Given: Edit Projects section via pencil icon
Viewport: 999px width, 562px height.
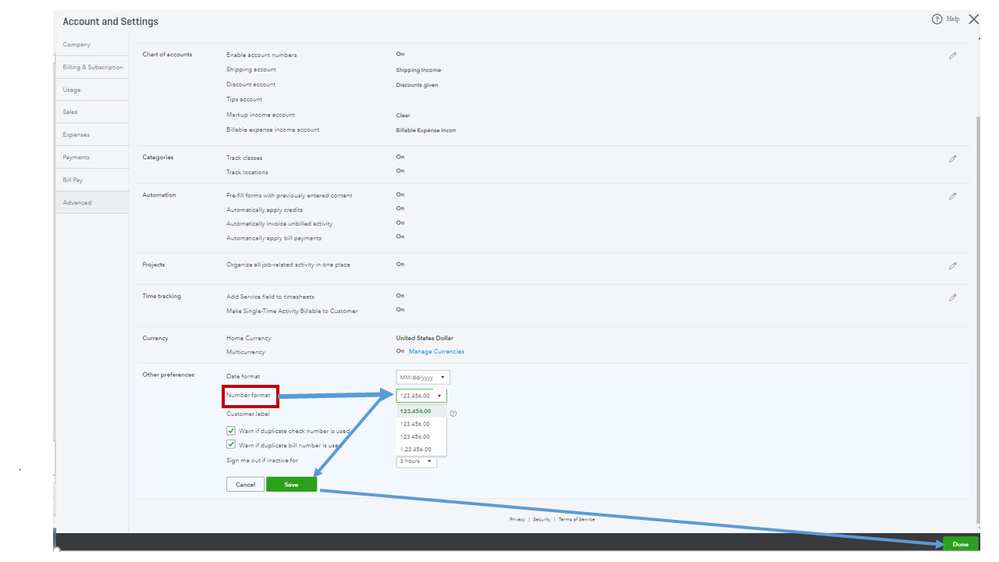Looking at the screenshot, I should [x=952, y=266].
